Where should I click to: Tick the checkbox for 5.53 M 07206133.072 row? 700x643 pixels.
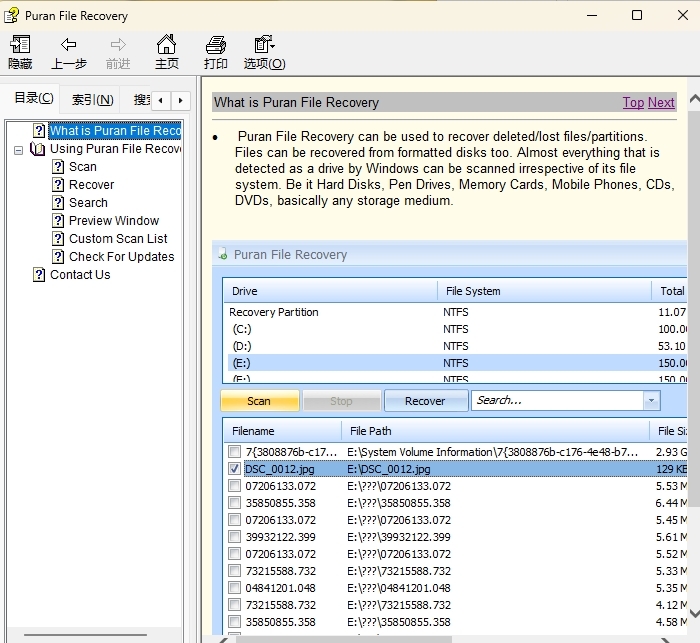(234, 485)
